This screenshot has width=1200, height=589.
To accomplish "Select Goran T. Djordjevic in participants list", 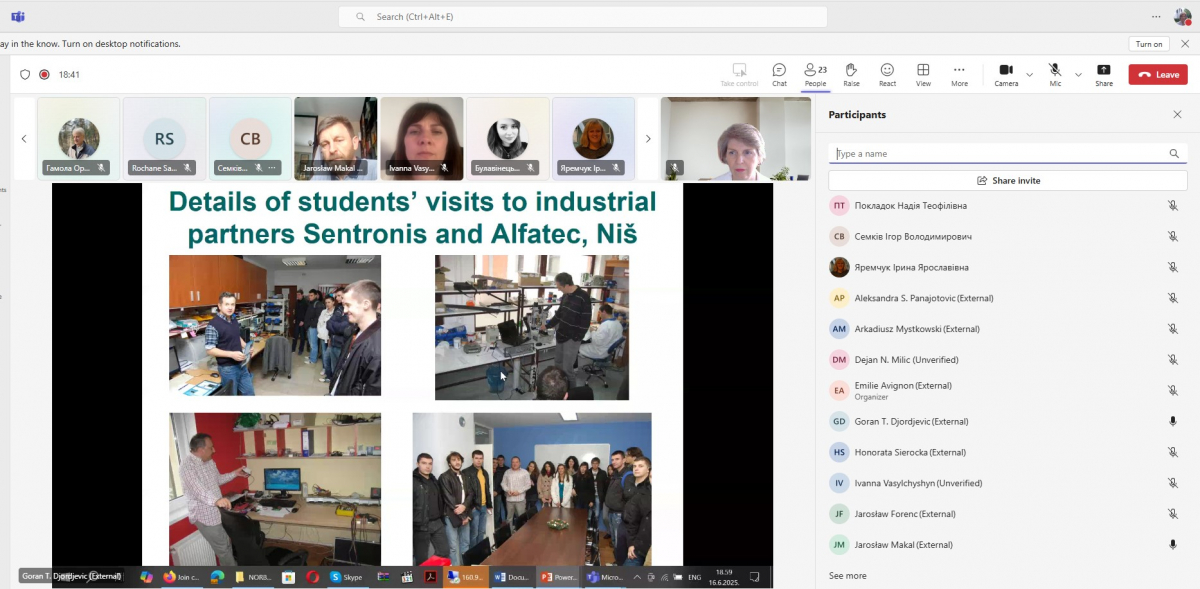I will 911,422.
